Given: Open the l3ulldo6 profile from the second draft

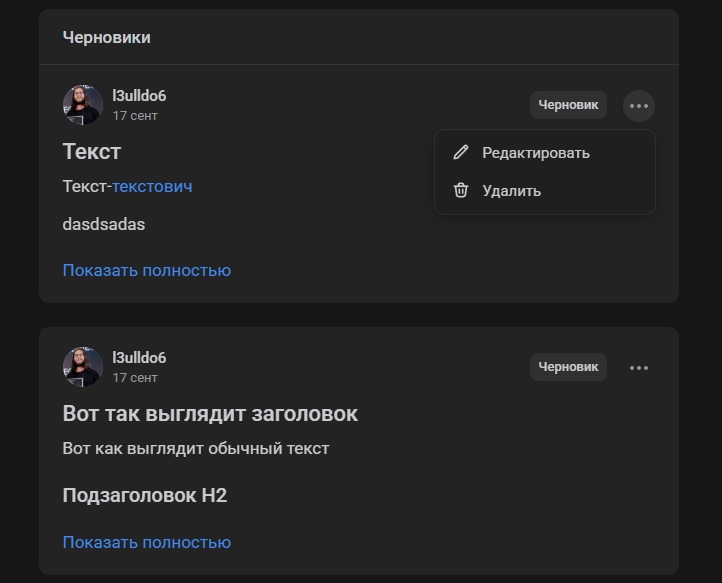Looking at the screenshot, I should click(x=139, y=358).
